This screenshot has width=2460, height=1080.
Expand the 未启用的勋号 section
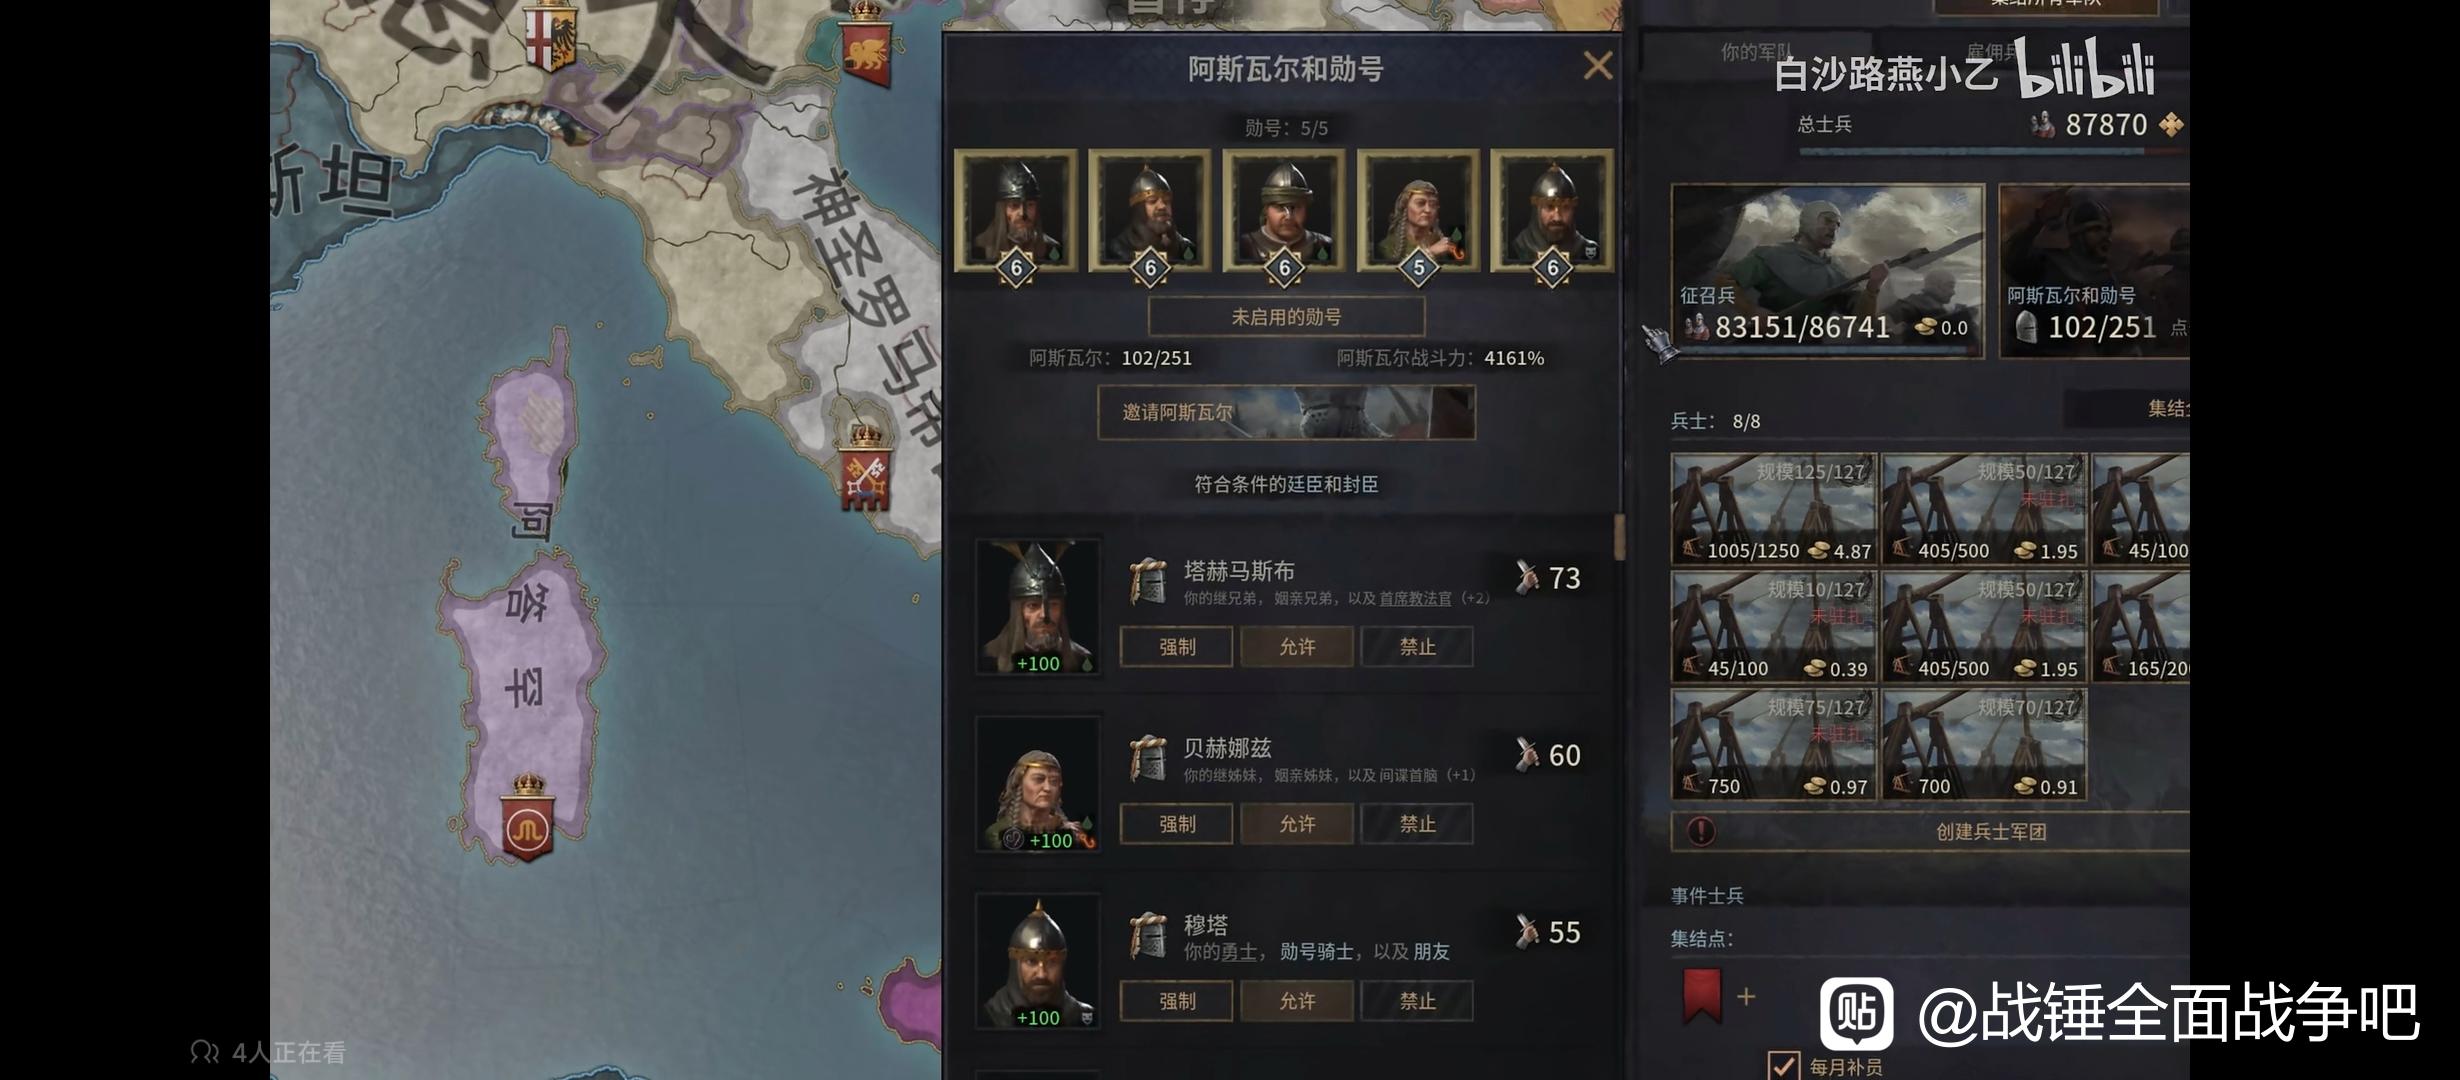[1286, 317]
